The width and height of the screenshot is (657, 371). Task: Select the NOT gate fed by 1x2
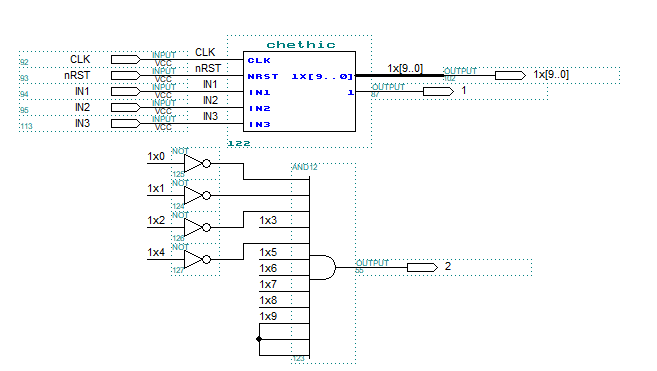click(x=197, y=227)
